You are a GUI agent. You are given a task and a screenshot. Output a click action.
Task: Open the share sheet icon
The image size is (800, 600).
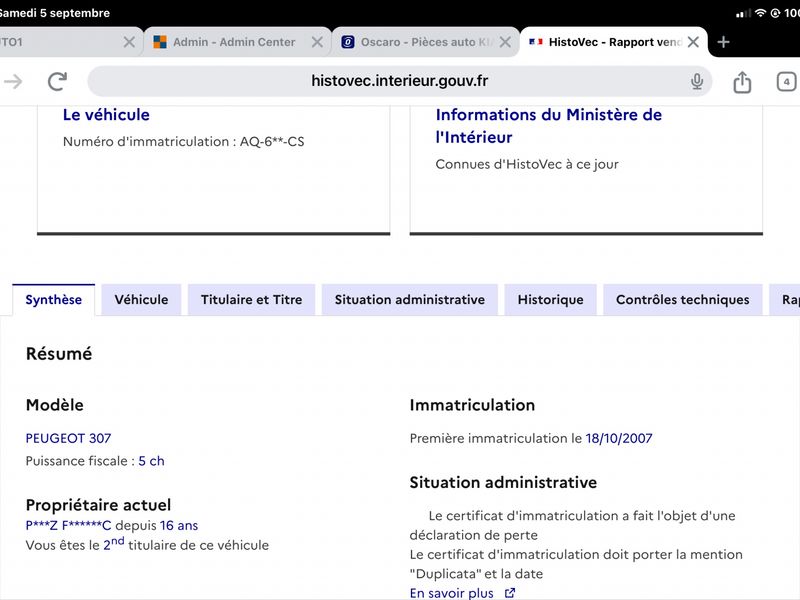tap(742, 82)
